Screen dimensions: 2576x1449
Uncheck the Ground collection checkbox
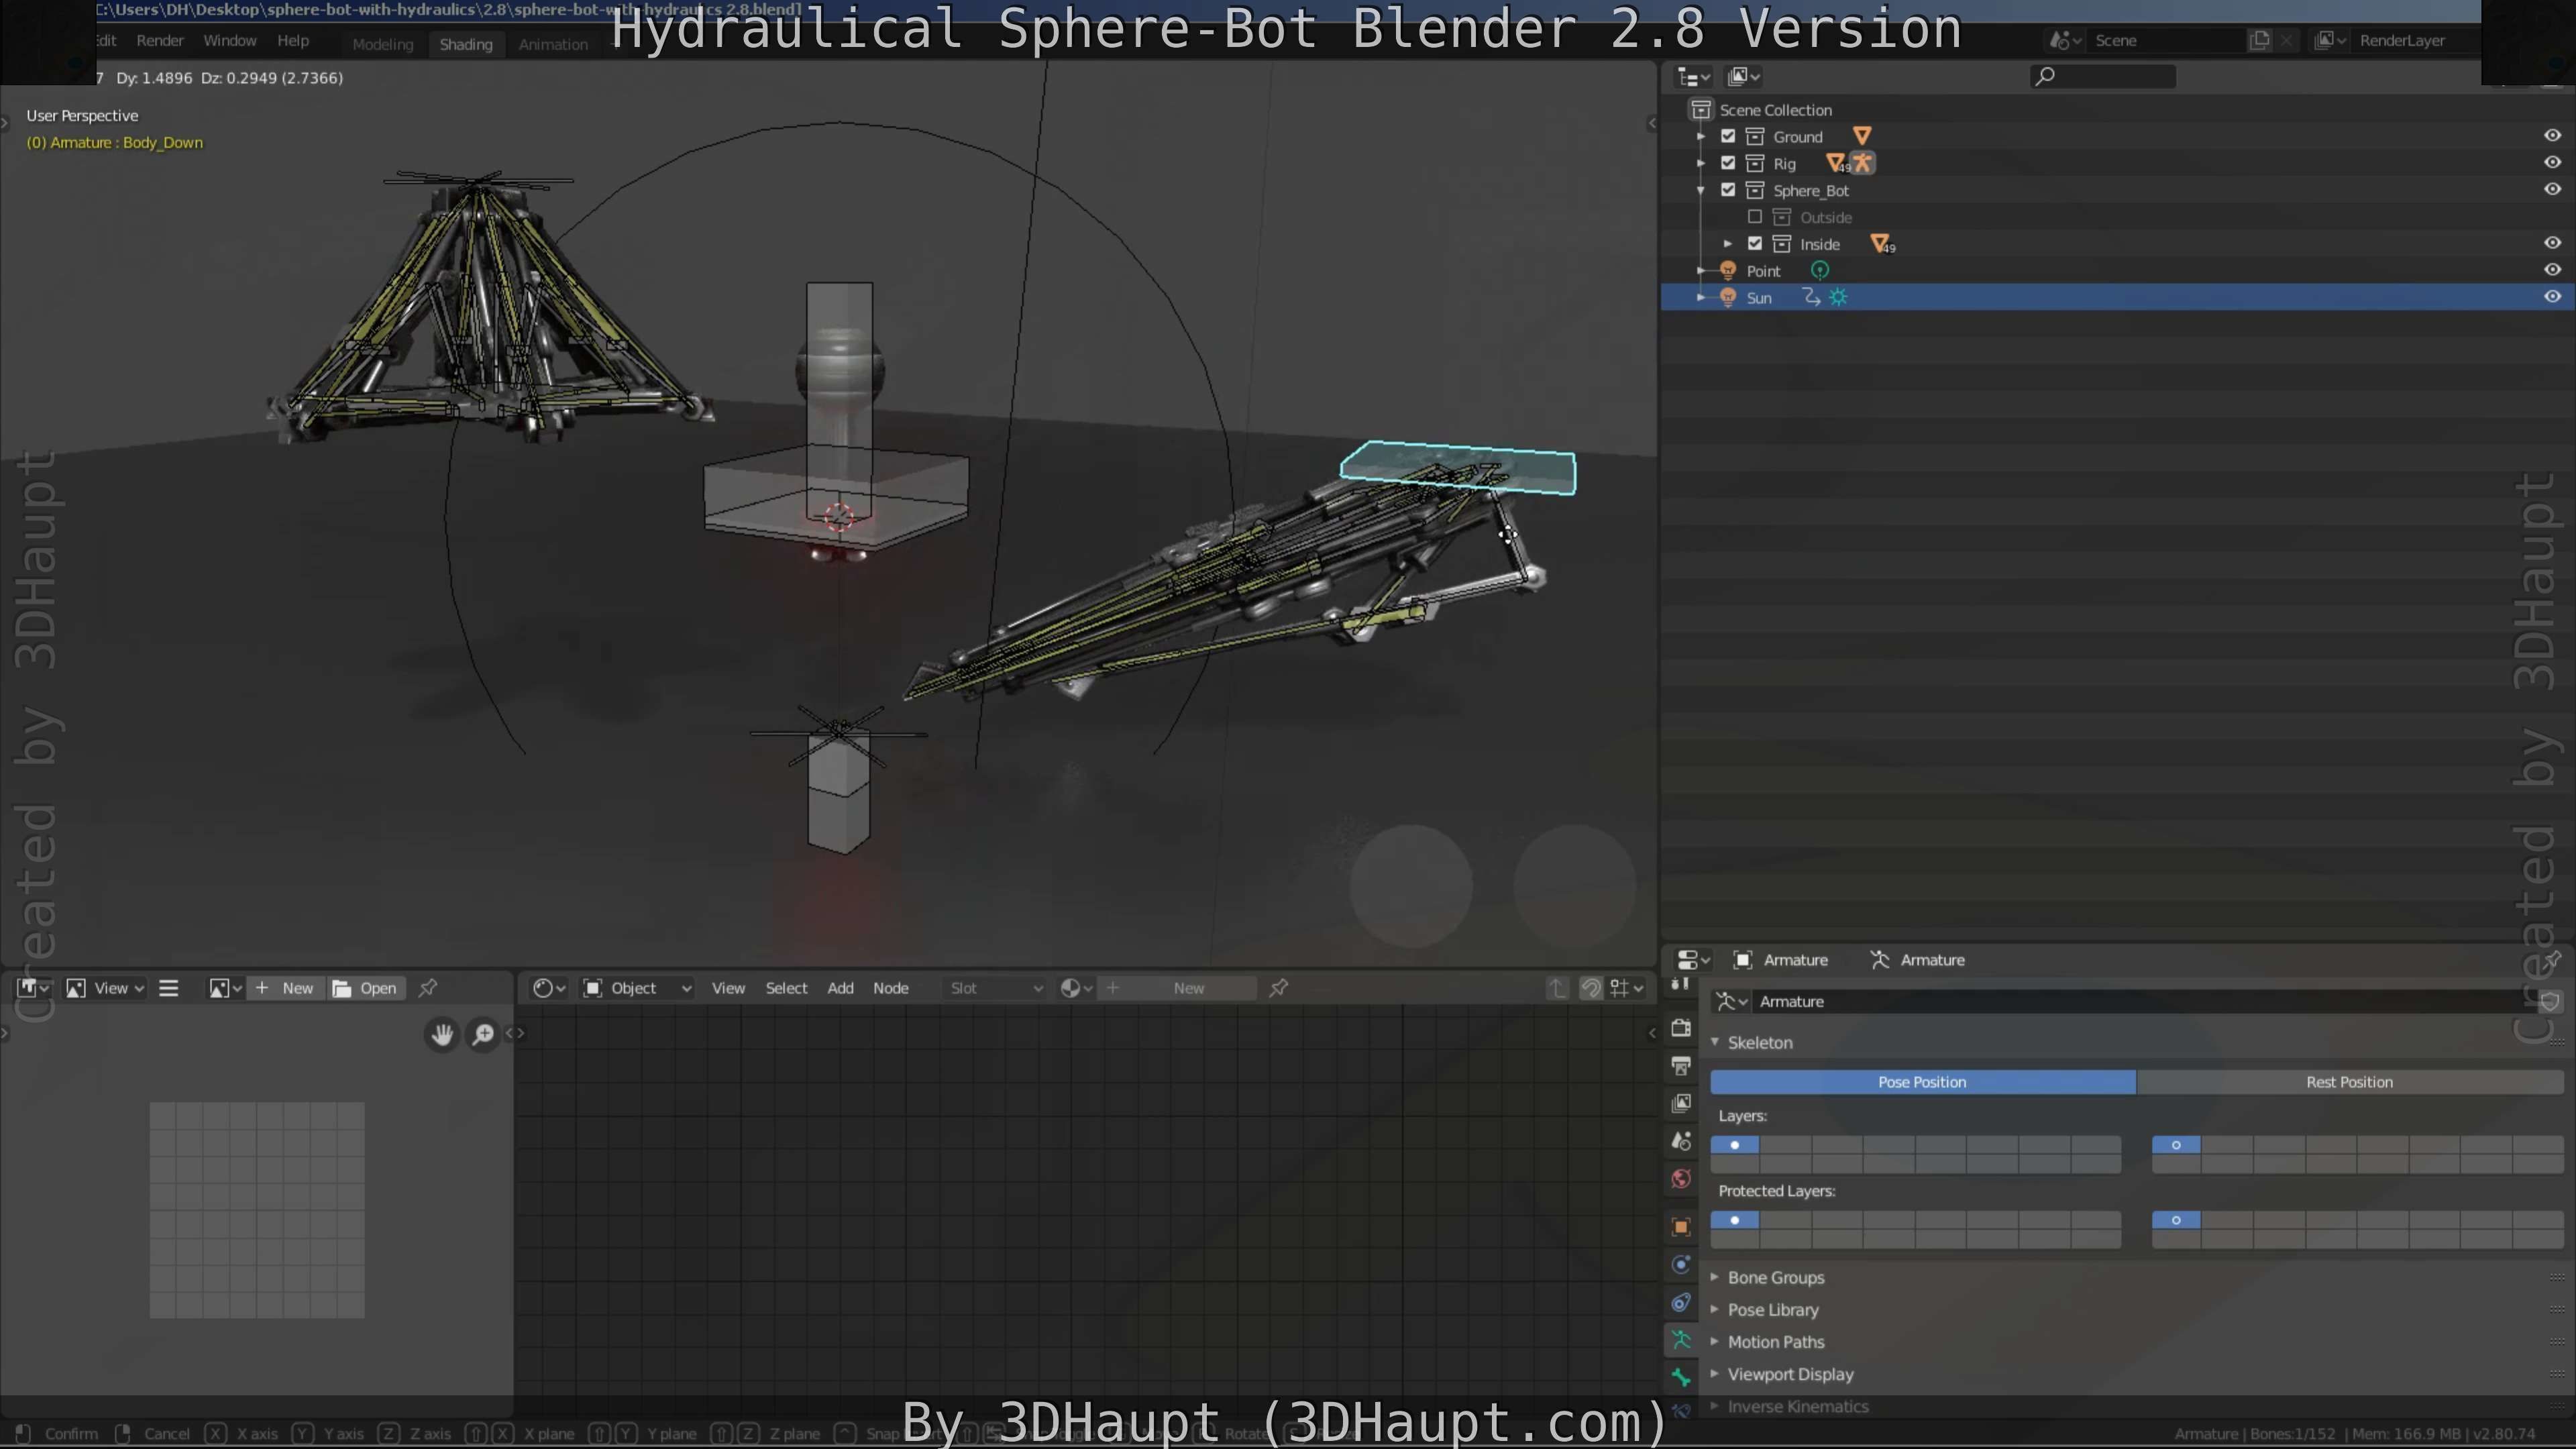click(x=1728, y=136)
